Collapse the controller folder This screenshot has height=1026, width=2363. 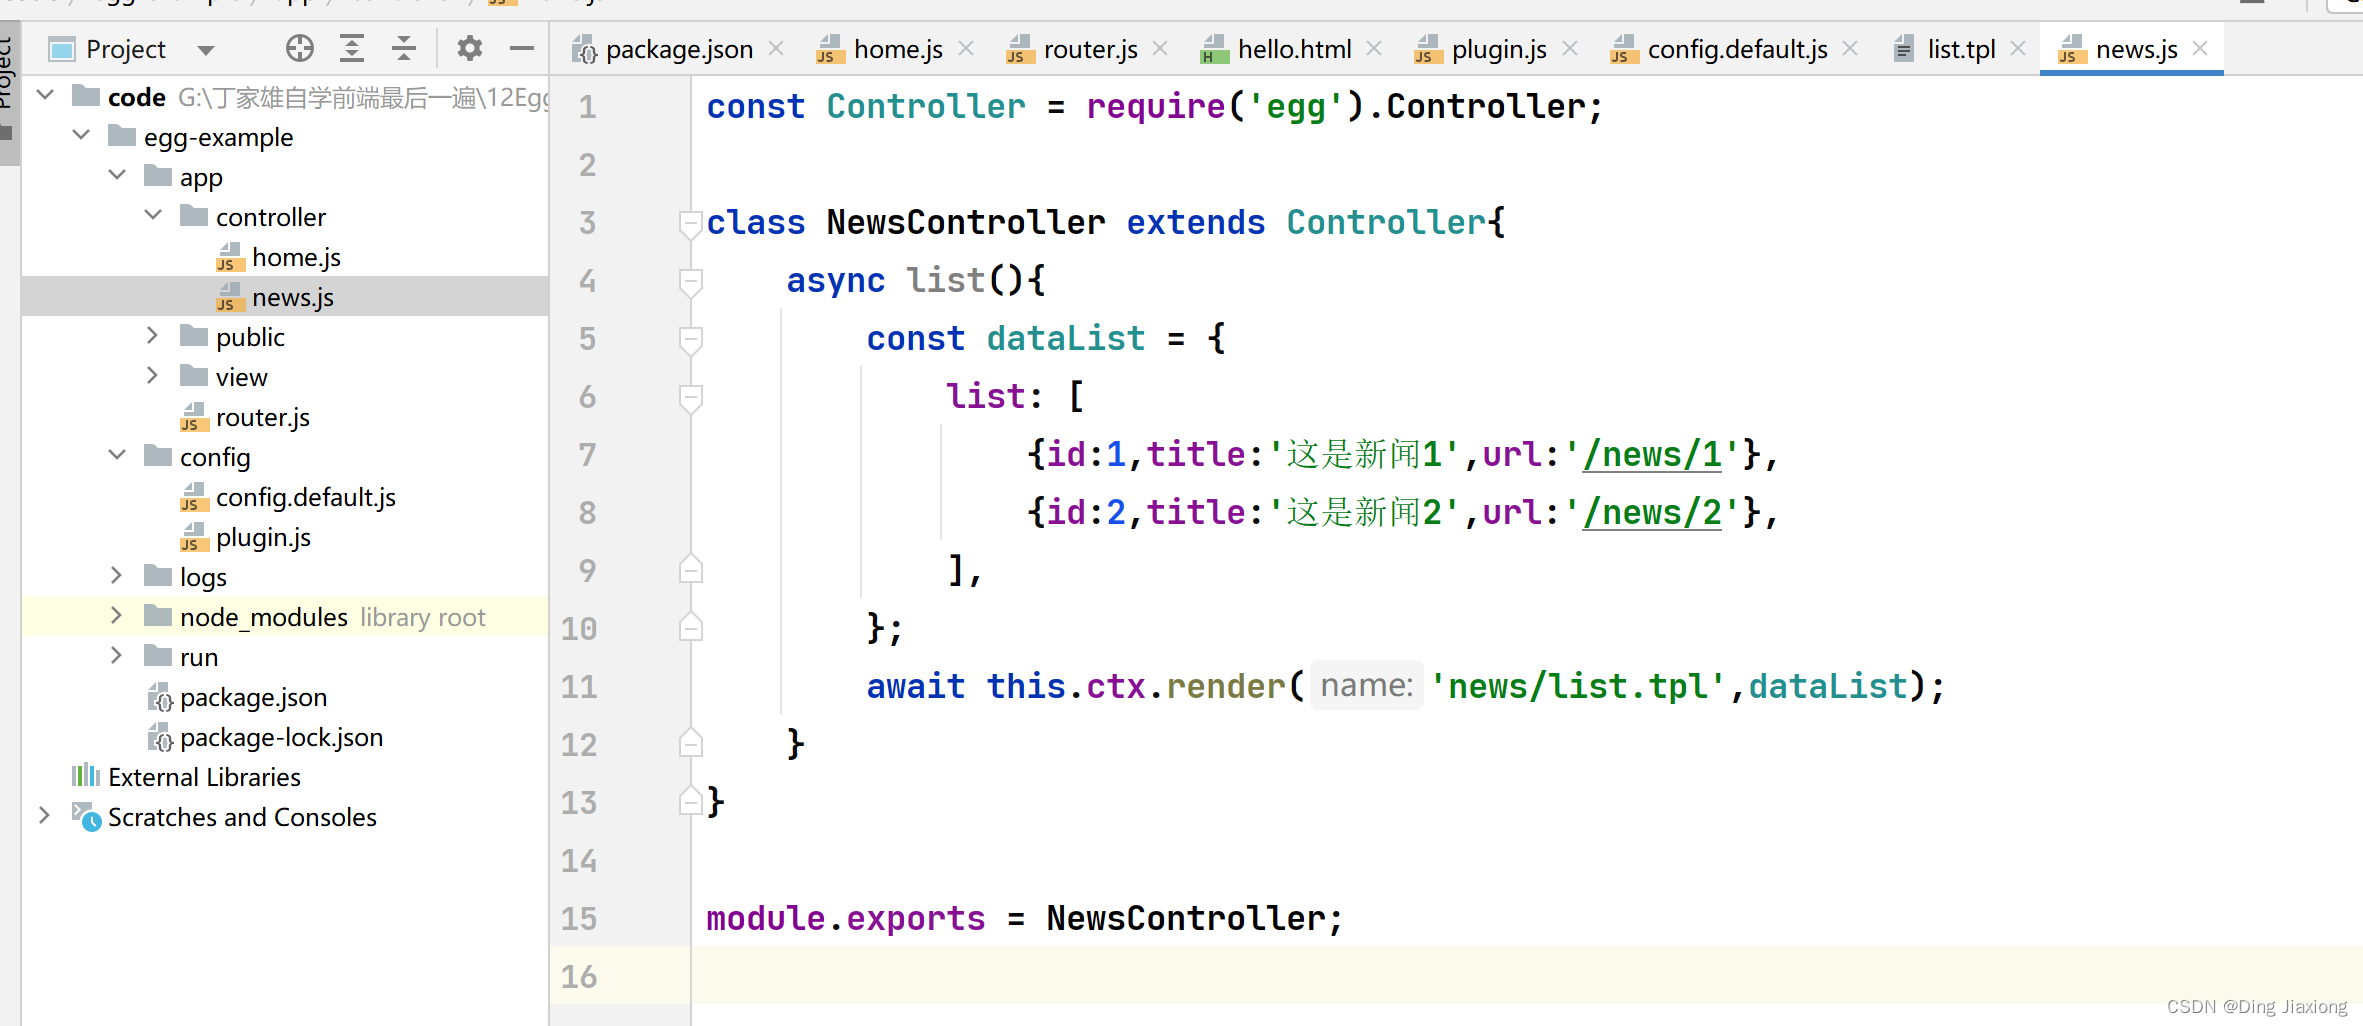point(153,215)
